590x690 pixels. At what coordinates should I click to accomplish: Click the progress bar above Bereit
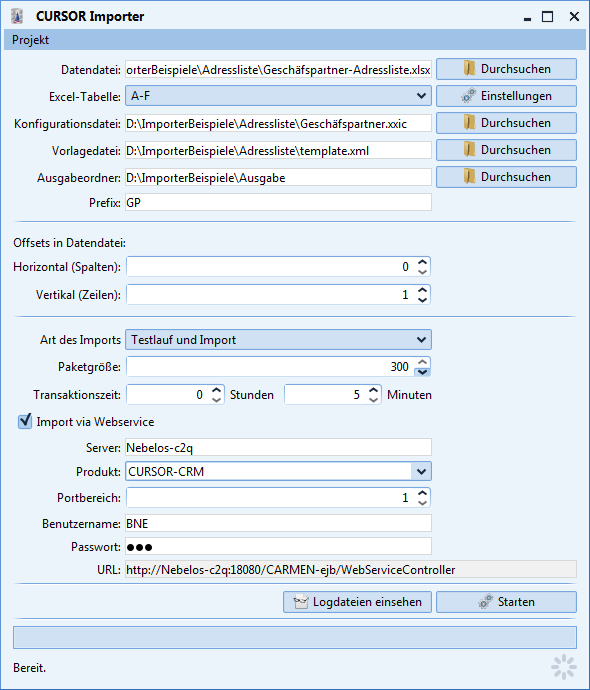(x=295, y=638)
